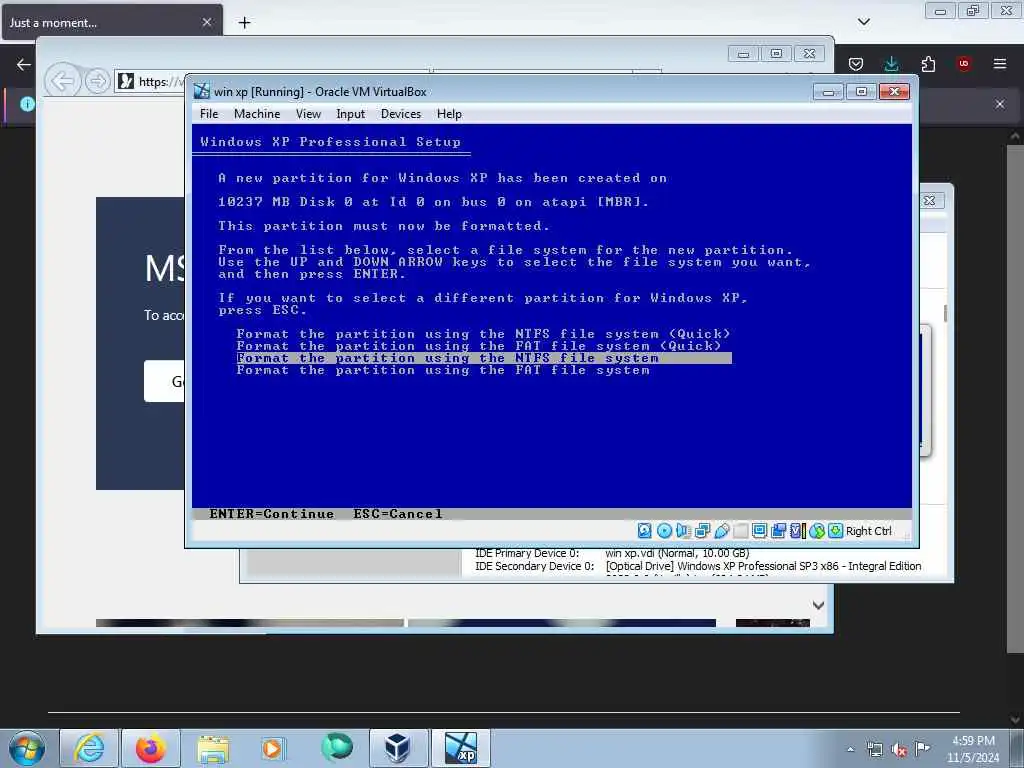The image size is (1024, 768).
Task: Open the Help menu in VirtualBox
Action: pos(449,114)
